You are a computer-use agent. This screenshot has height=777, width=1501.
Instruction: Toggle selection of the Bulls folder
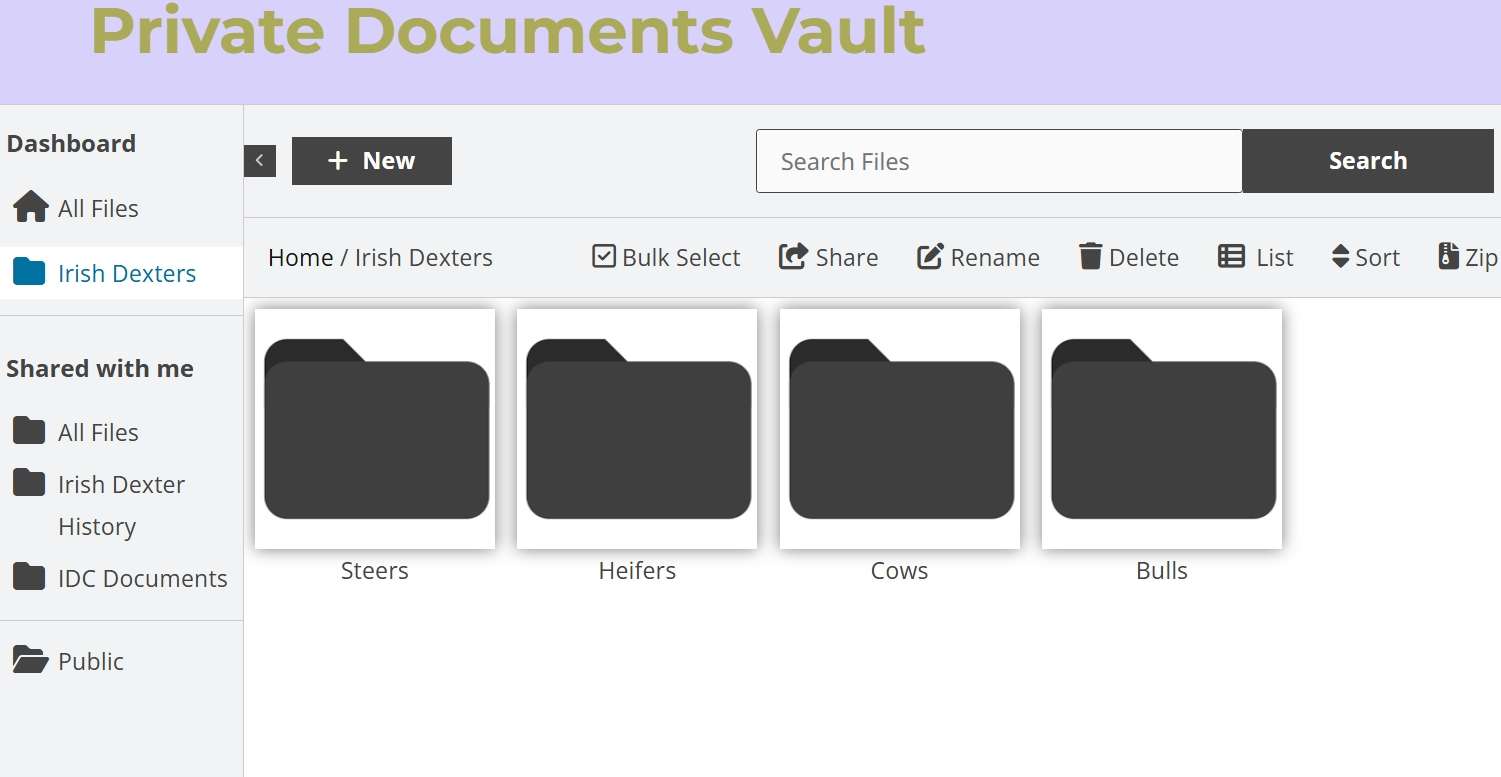(x=1161, y=428)
